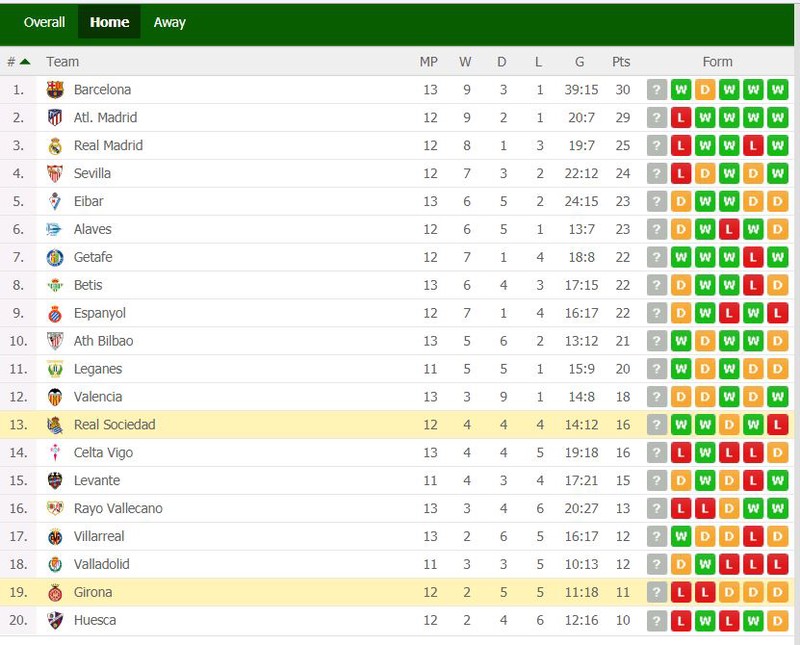This screenshot has height=645, width=800.
Task: Click the Valencia bat crest icon
Action: [55, 397]
